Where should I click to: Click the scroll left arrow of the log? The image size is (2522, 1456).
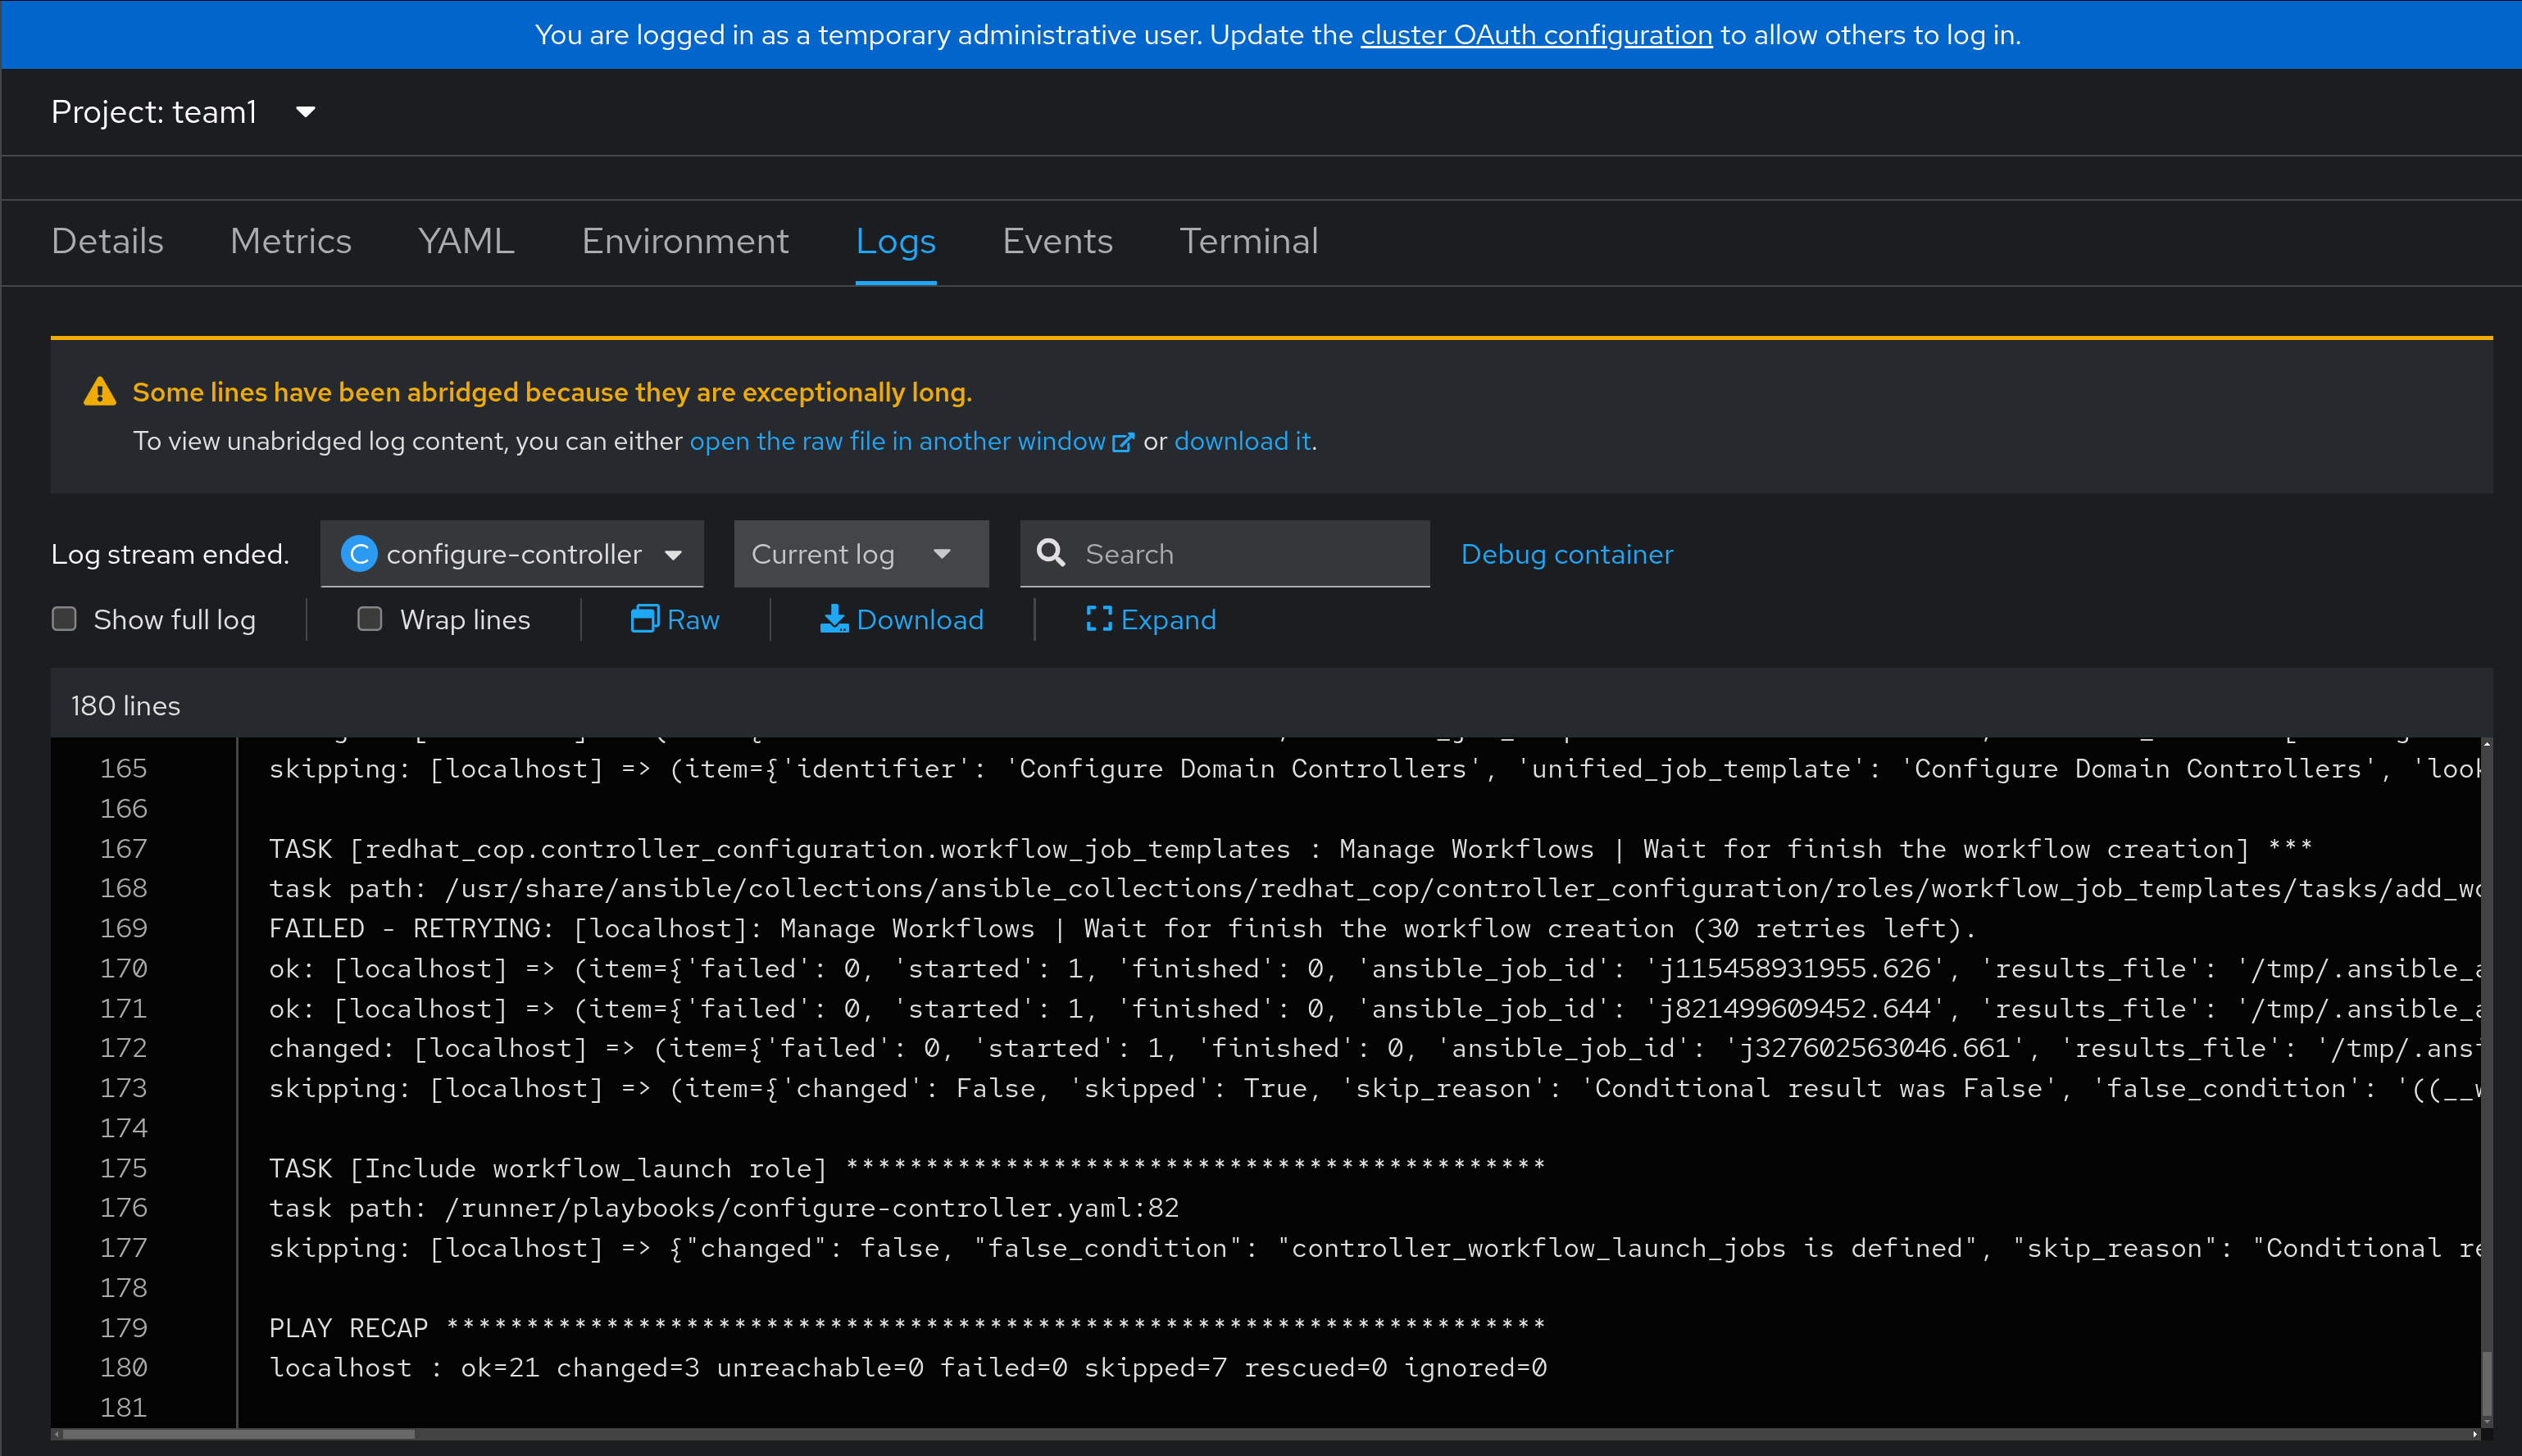(x=57, y=1434)
